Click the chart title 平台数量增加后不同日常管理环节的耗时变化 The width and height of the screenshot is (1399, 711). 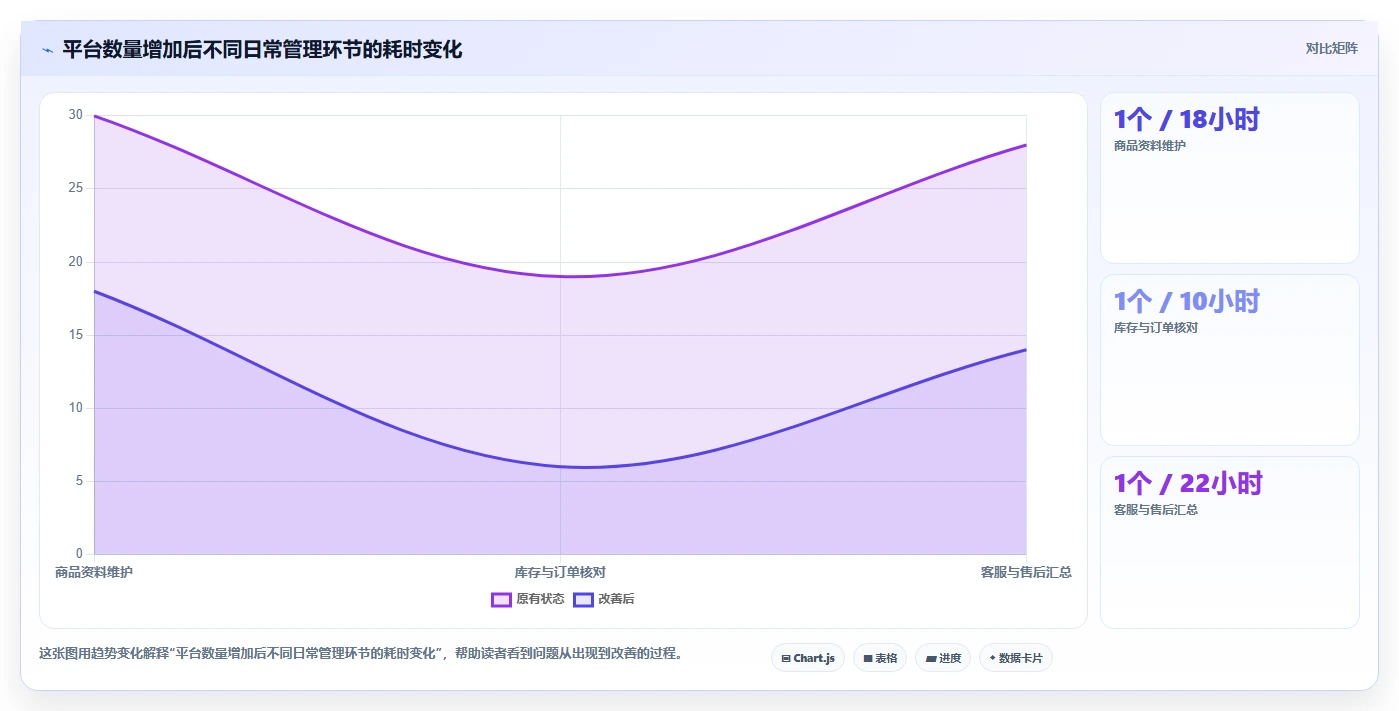click(x=262, y=49)
